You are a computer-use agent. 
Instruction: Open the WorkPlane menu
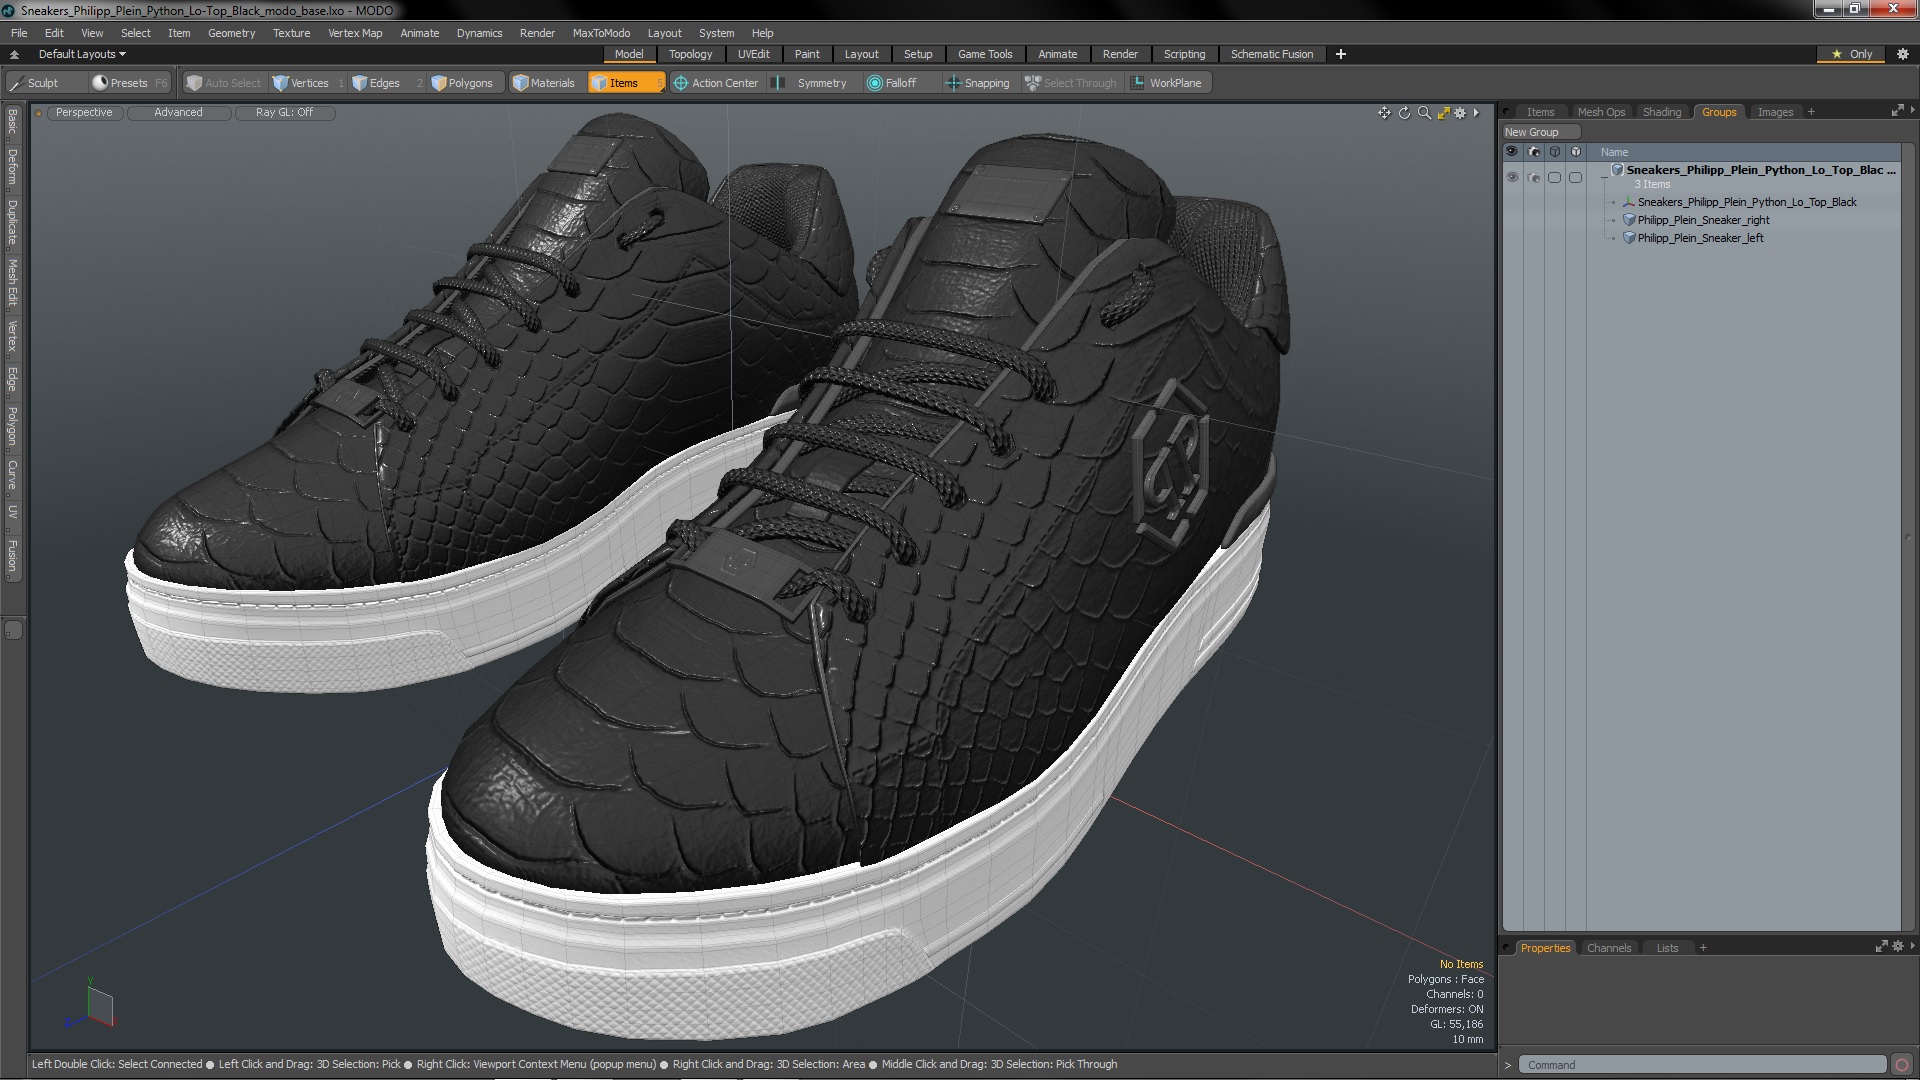pyautogui.click(x=1167, y=83)
